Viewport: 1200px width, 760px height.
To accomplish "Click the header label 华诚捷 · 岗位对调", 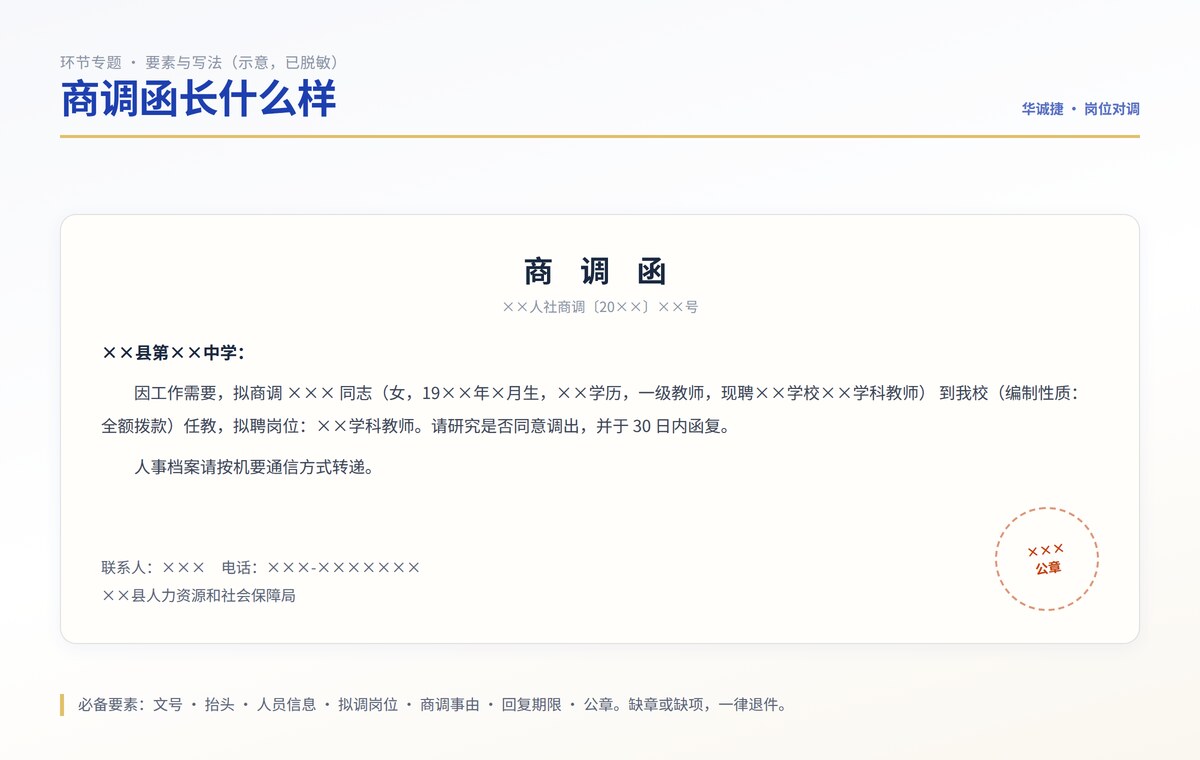I will point(1080,109).
